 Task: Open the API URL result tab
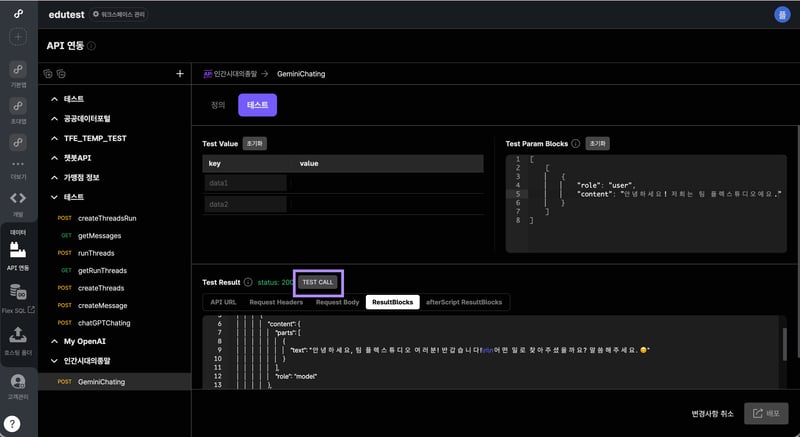tap(223, 302)
